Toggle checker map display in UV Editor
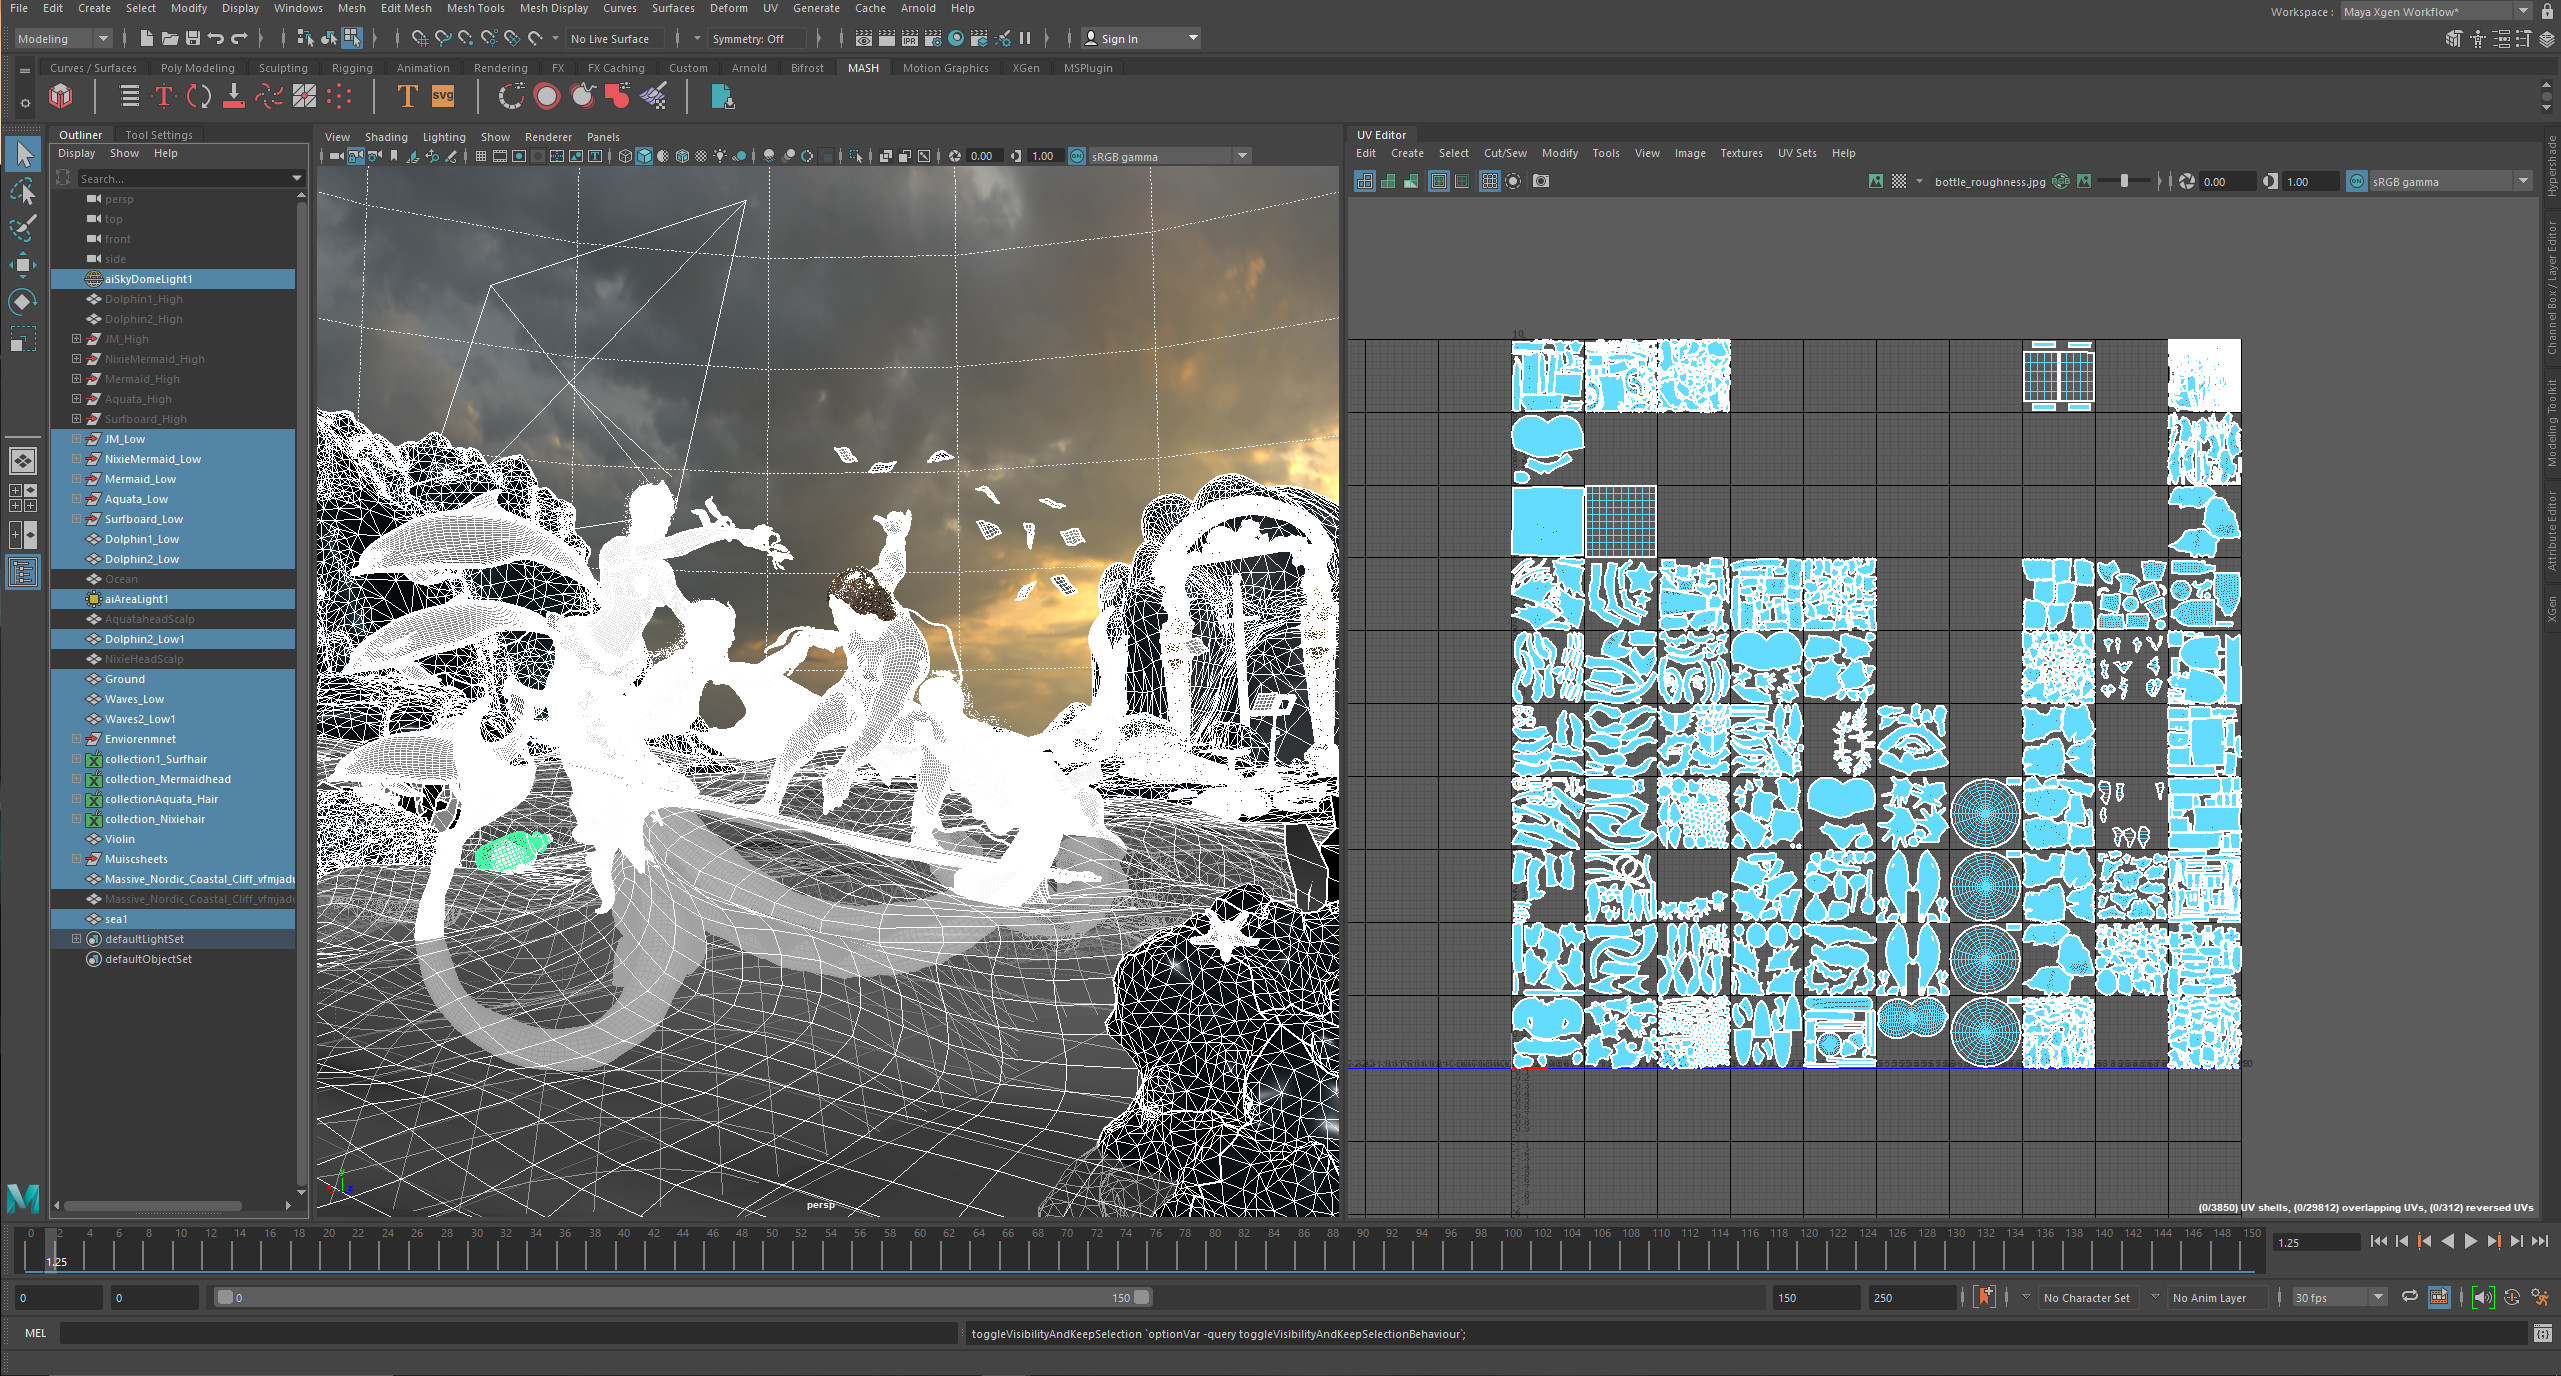This screenshot has width=2561, height=1376. point(1898,181)
